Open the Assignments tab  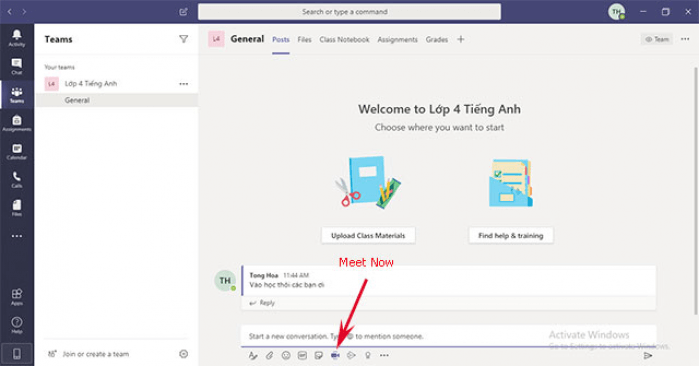click(397, 40)
